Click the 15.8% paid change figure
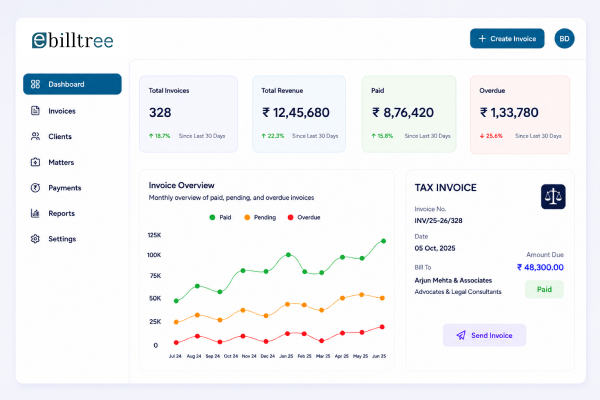The image size is (600, 400). click(385, 136)
